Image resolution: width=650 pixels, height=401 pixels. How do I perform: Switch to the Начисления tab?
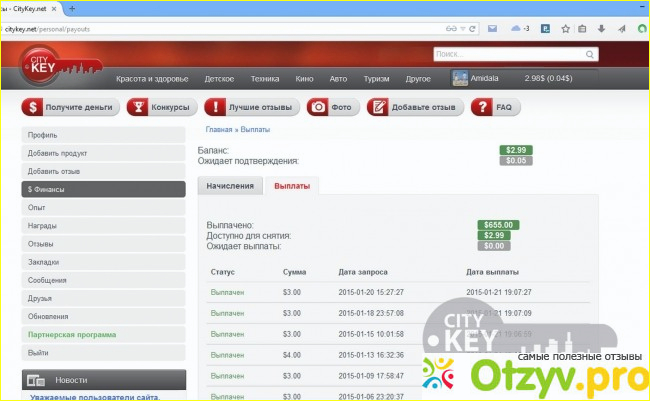pyautogui.click(x=230, y=186)
